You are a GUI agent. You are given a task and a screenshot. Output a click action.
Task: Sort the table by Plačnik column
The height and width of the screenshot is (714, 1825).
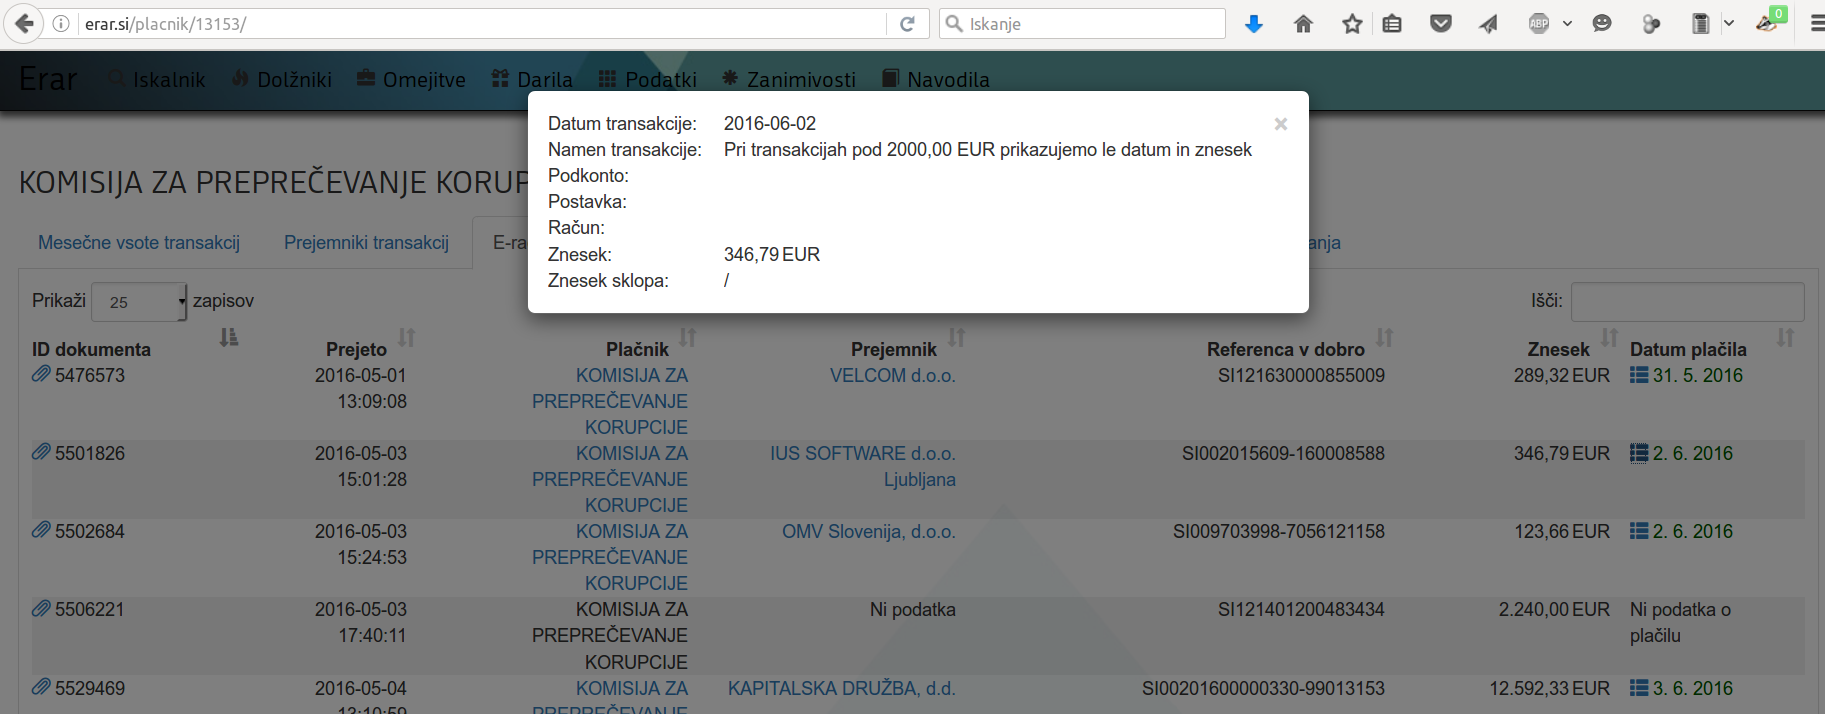(x=687, y=338)
